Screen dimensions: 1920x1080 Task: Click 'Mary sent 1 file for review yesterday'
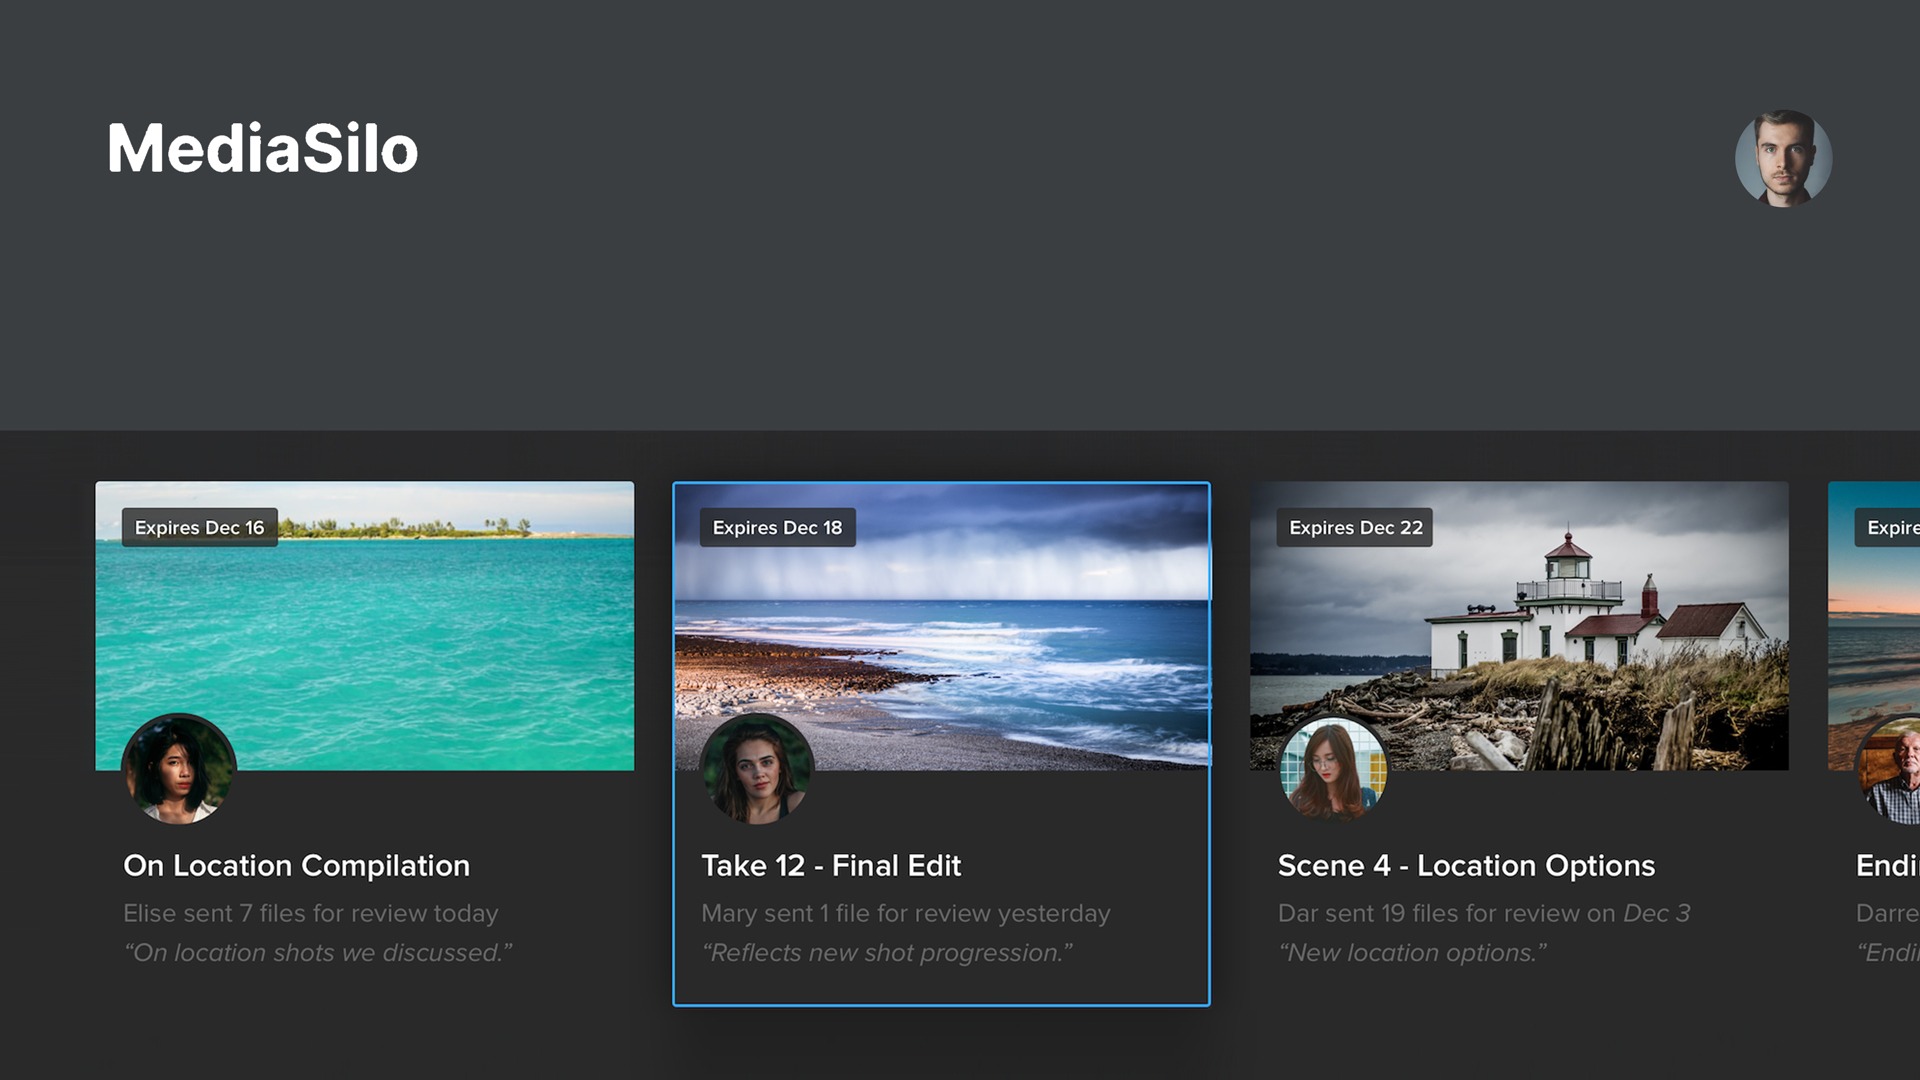905,913
